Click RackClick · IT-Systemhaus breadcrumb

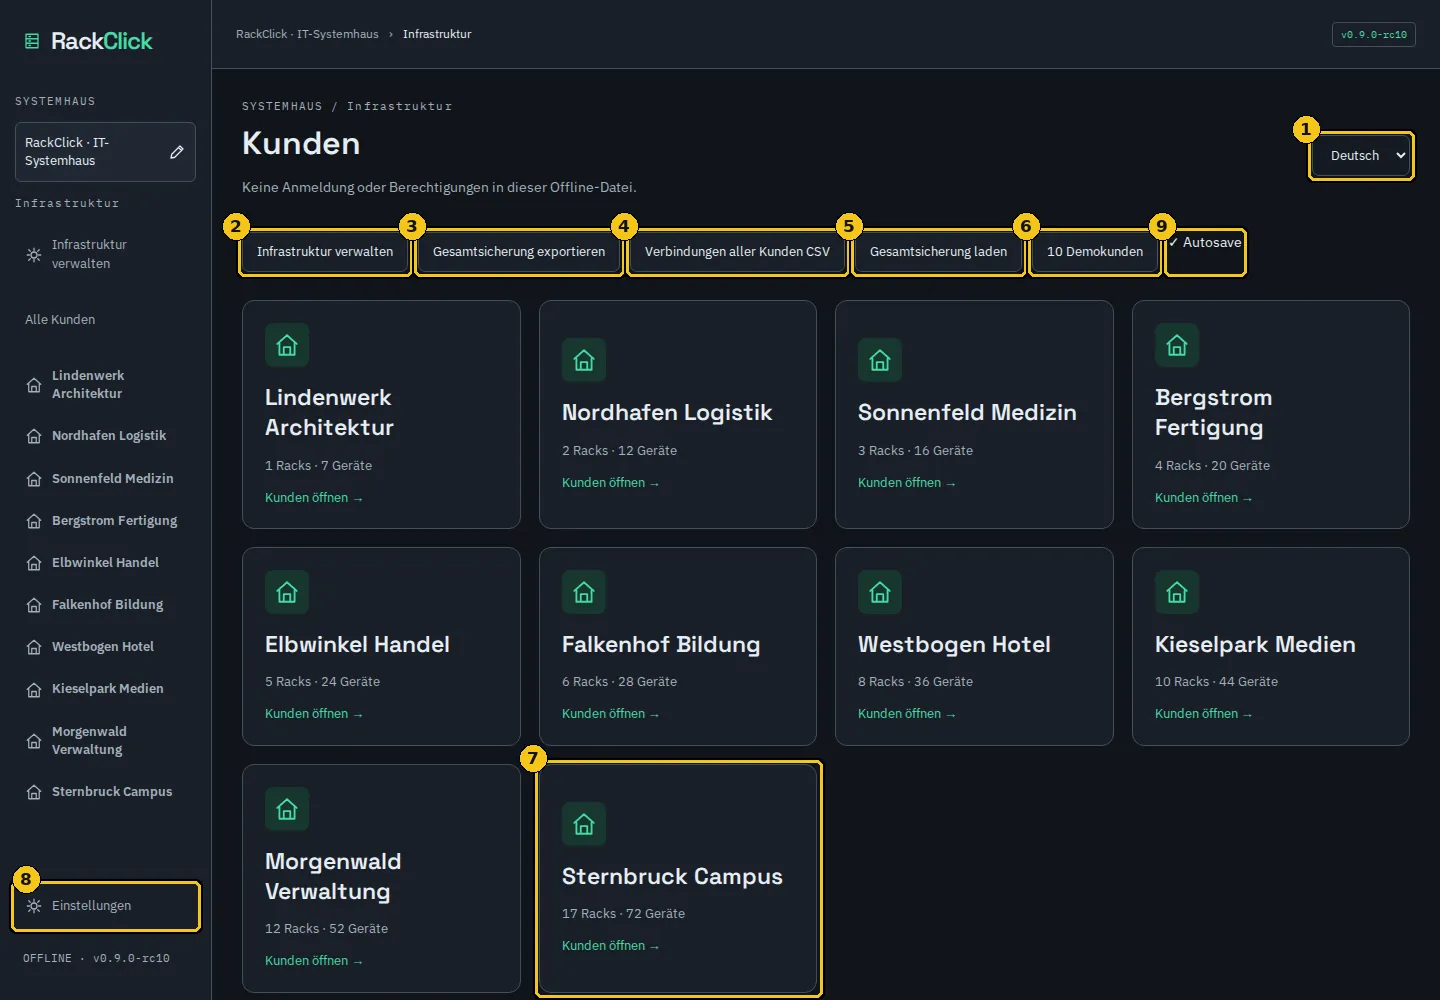tap(307, 34)
